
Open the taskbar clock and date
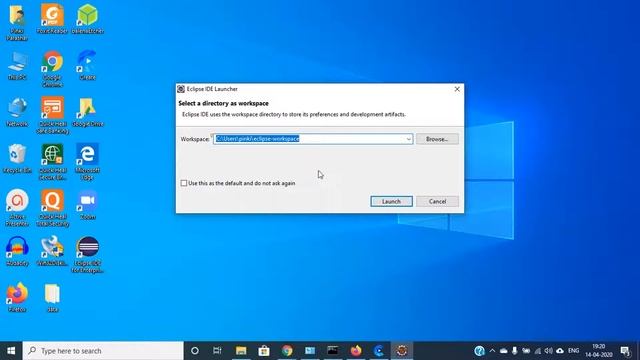coord(598,351)
